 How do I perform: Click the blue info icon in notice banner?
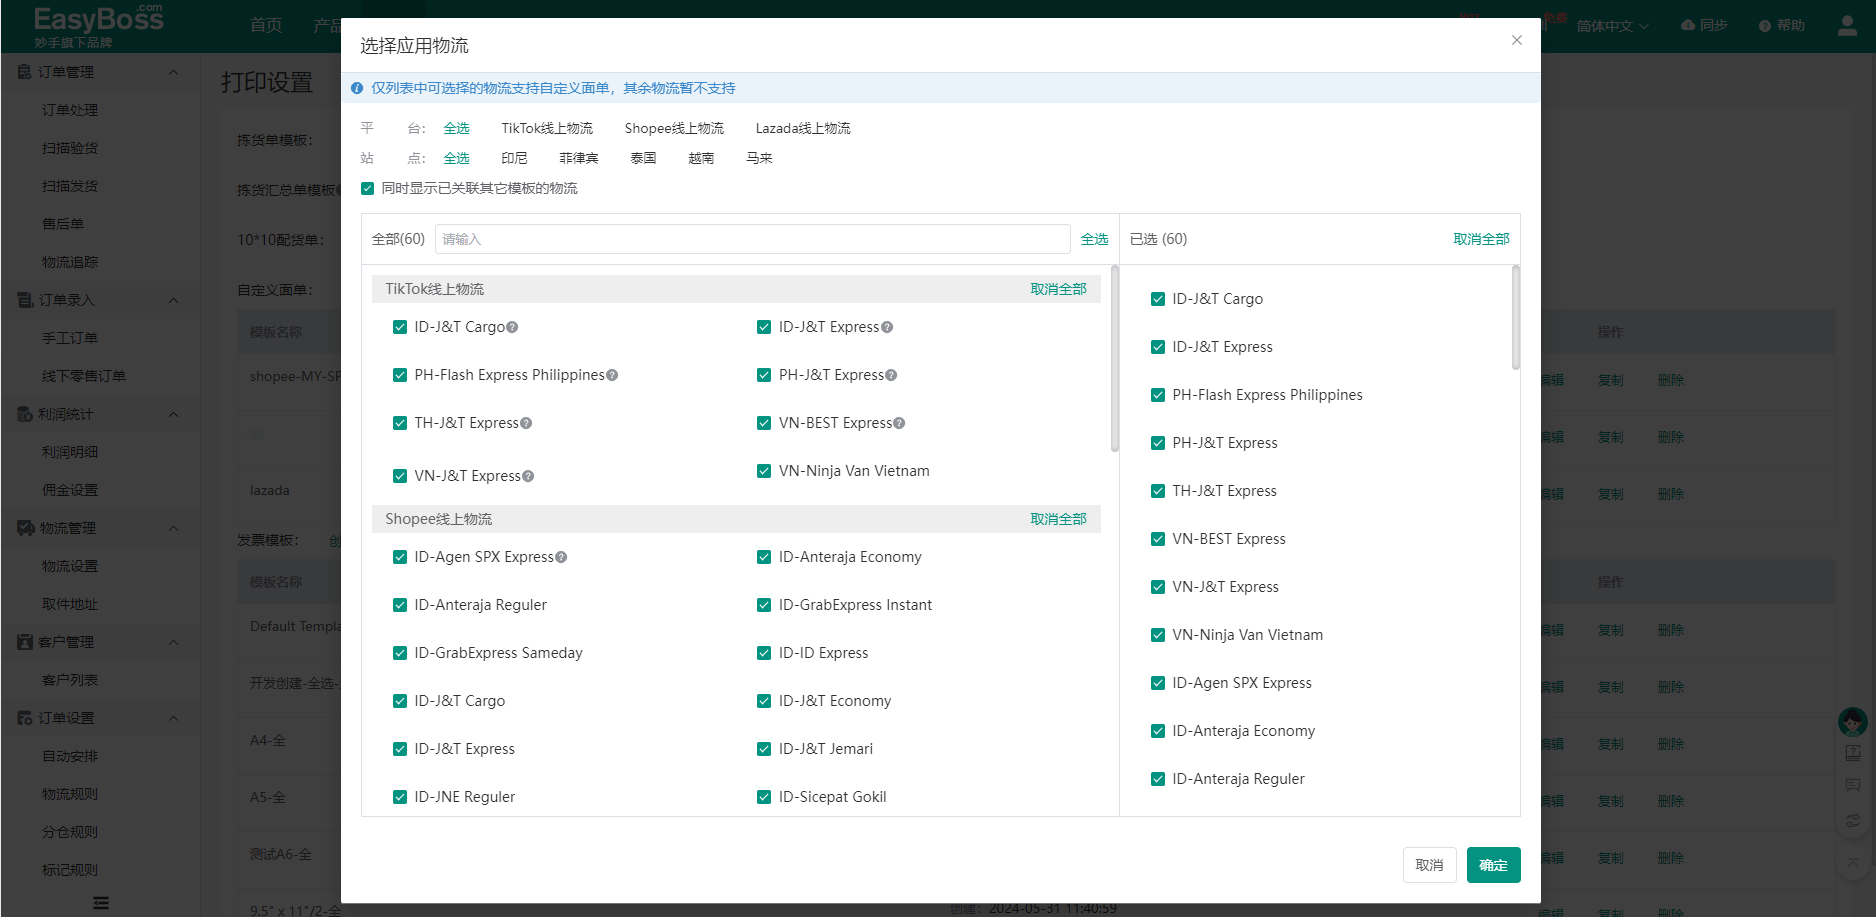(357, 88)
